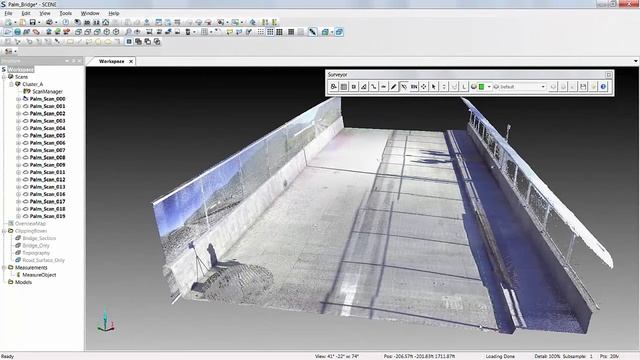
Task: Click the blue globe icon in the second toolbar
Action: [18, 32]
